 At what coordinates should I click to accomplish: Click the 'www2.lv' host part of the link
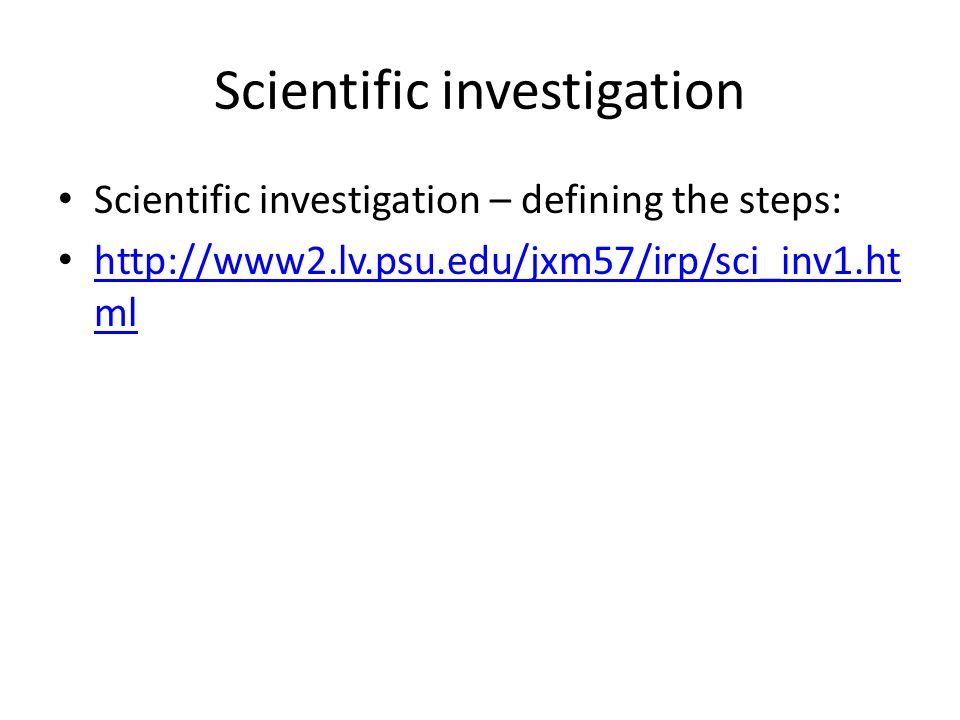coord(292,262)
